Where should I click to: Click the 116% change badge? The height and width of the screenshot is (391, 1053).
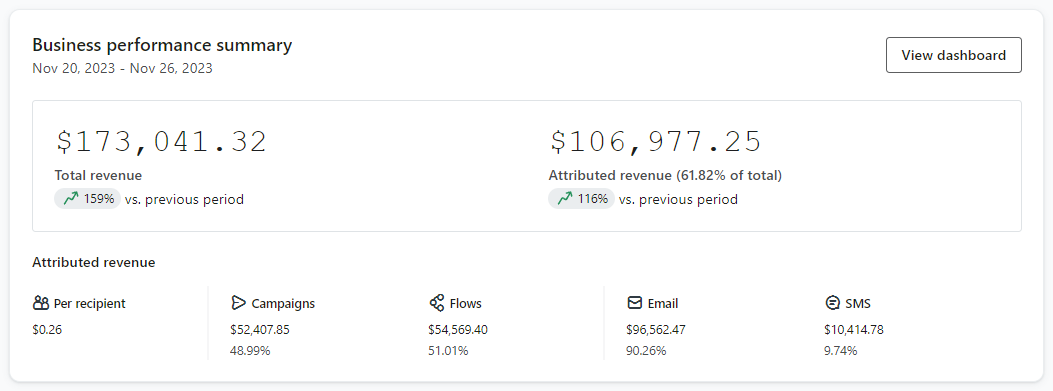pyautogui.click(x=582, y=199)
